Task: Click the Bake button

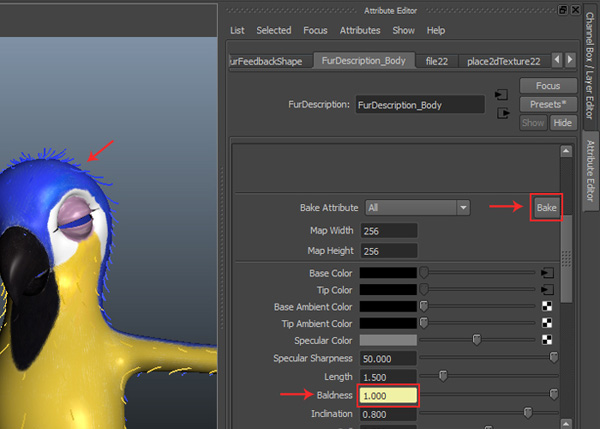Action: [x=546, y=207]
